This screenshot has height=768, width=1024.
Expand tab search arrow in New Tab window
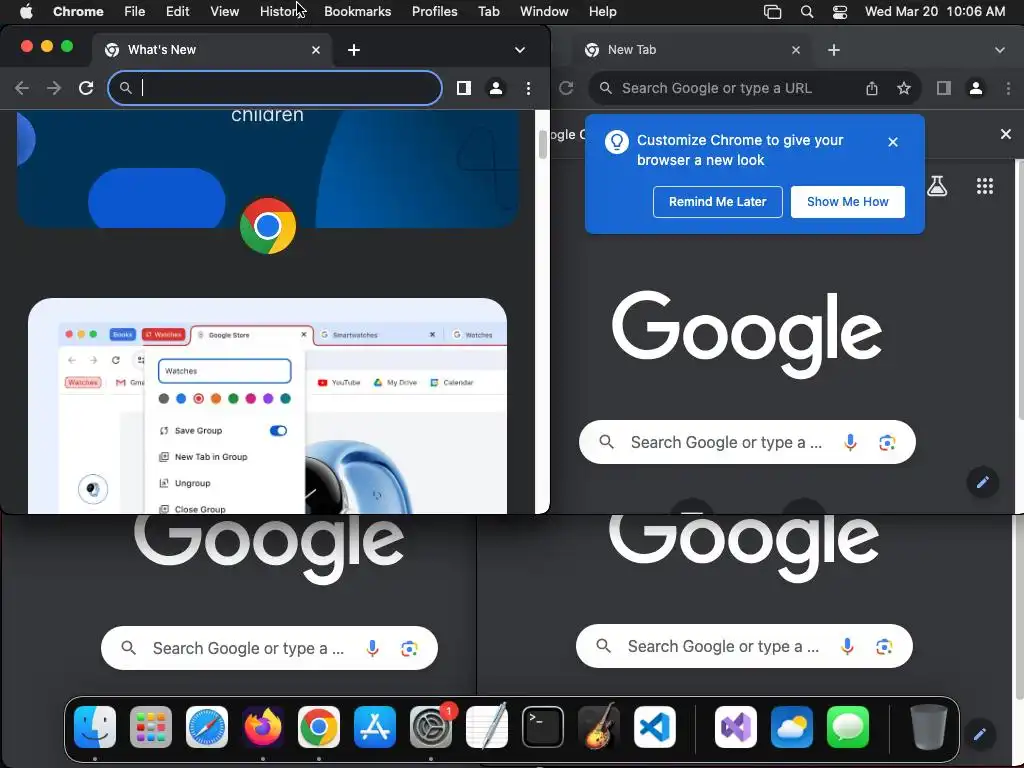coord(1000,50)
